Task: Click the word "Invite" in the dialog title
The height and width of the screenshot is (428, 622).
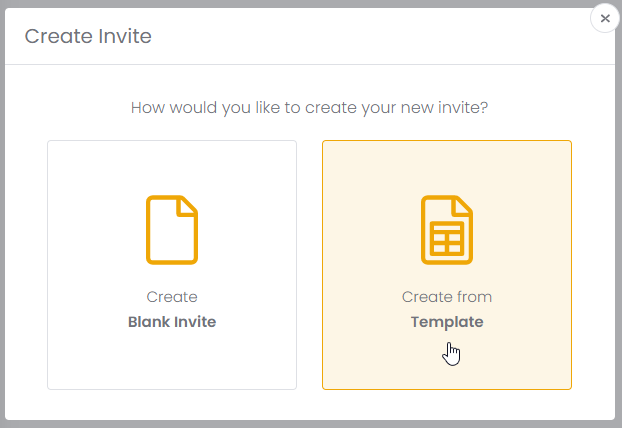Action: click(125, 37)
